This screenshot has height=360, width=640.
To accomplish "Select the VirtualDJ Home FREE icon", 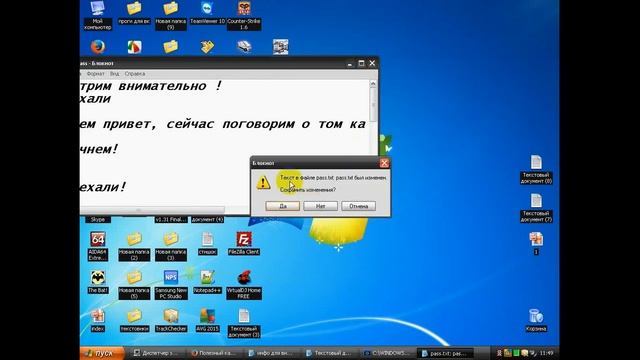I will tap(244, 284).
